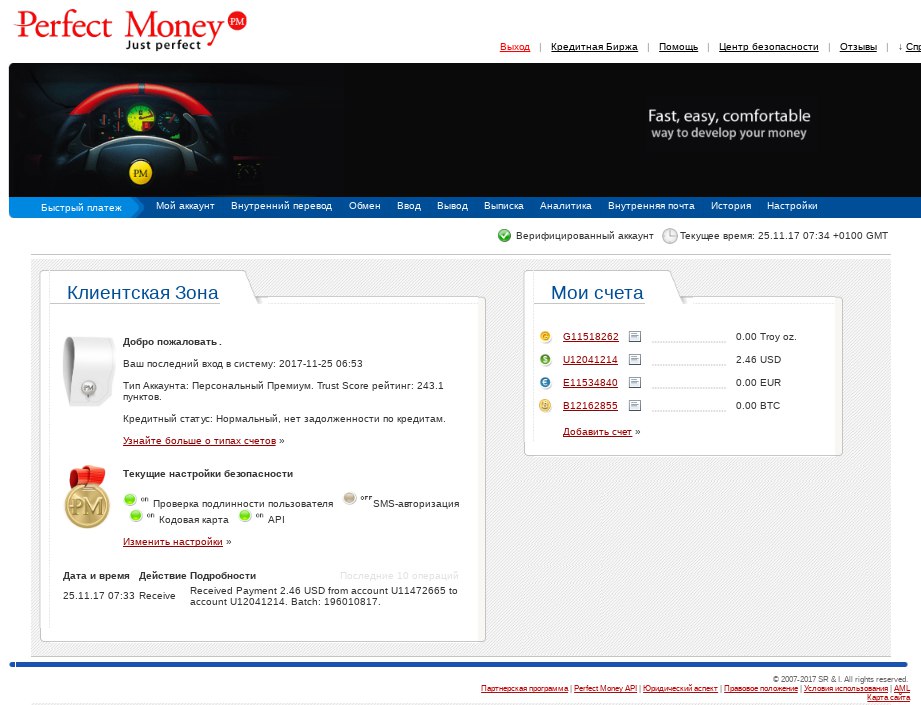
Task: Click the Последние 10 операций text
Action: click(399, 576)
